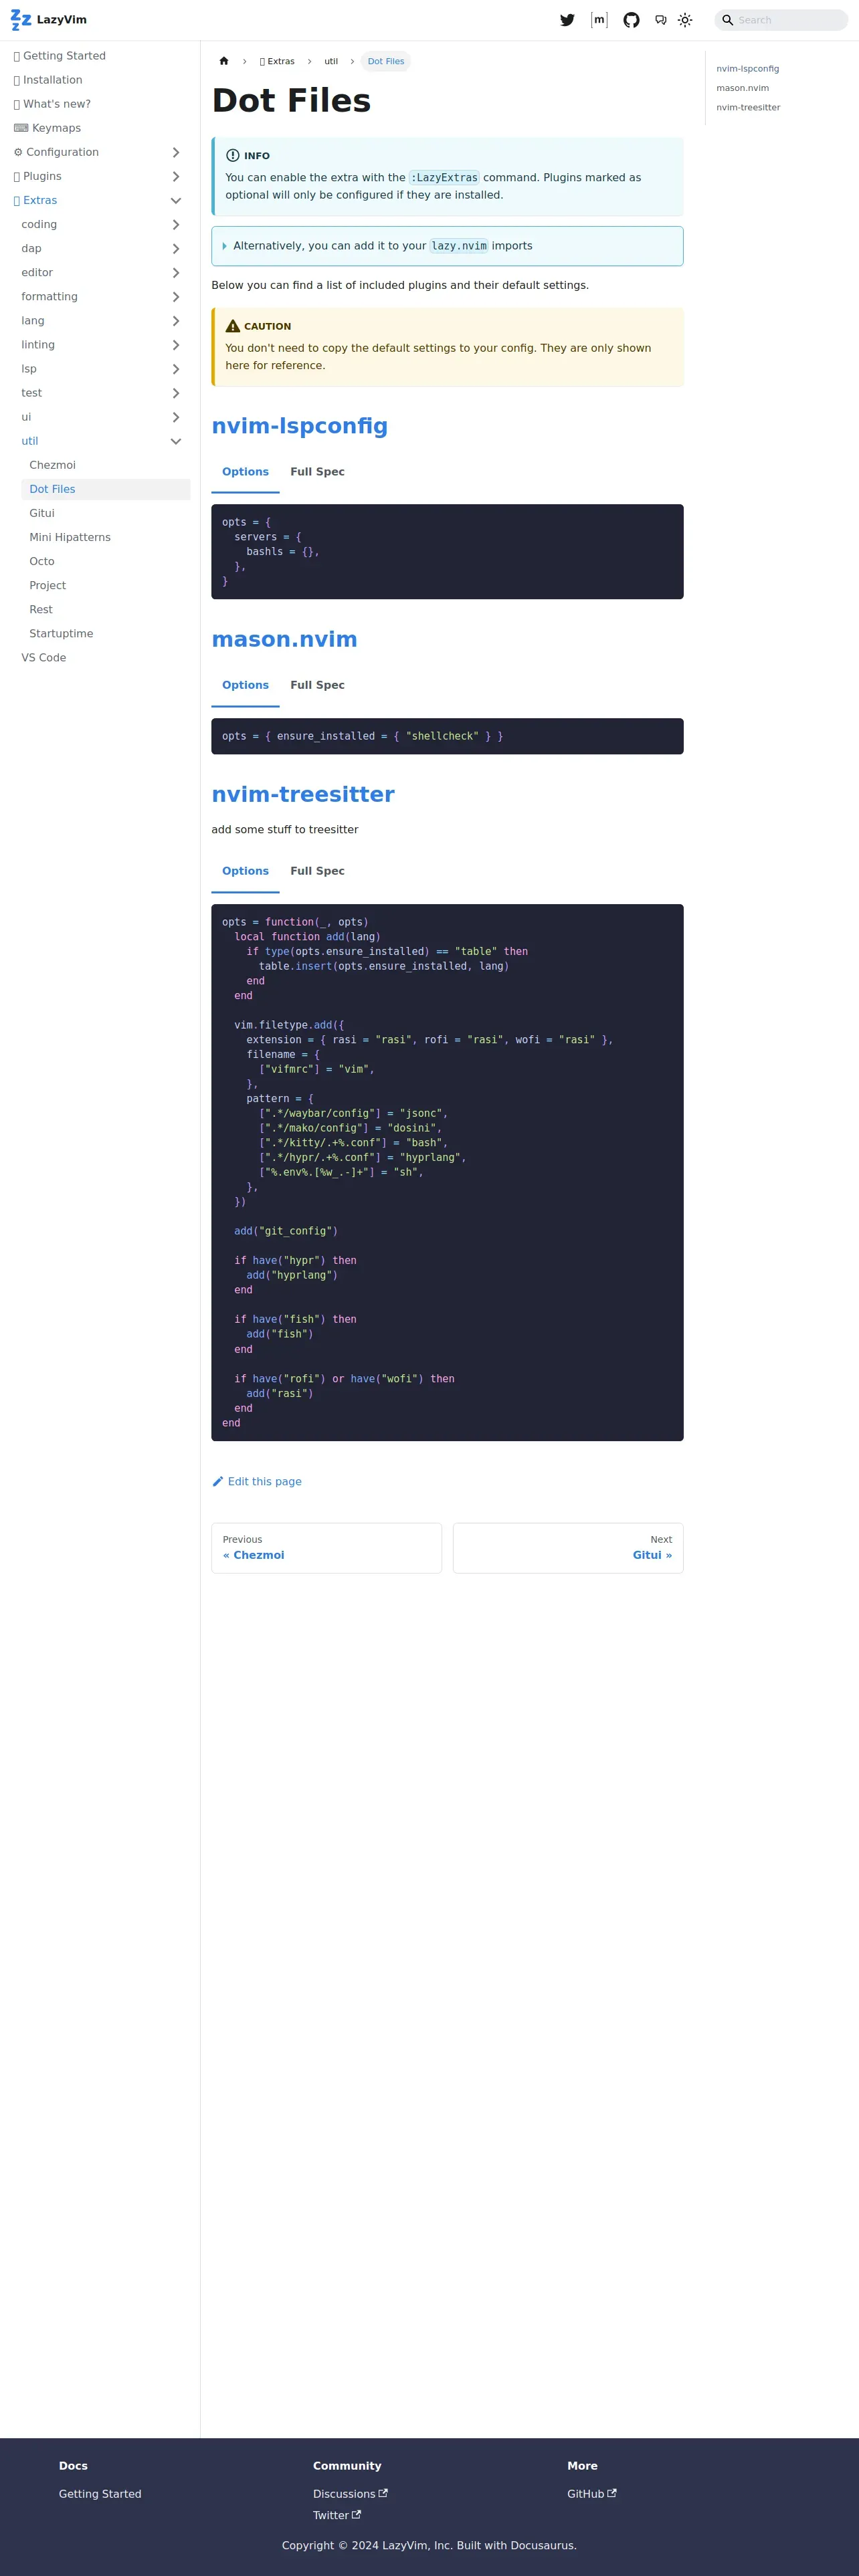Toggle light/dark mode with the sun icon
The width and height of the screenshot is (859, 2576).
tap(685, 20)
